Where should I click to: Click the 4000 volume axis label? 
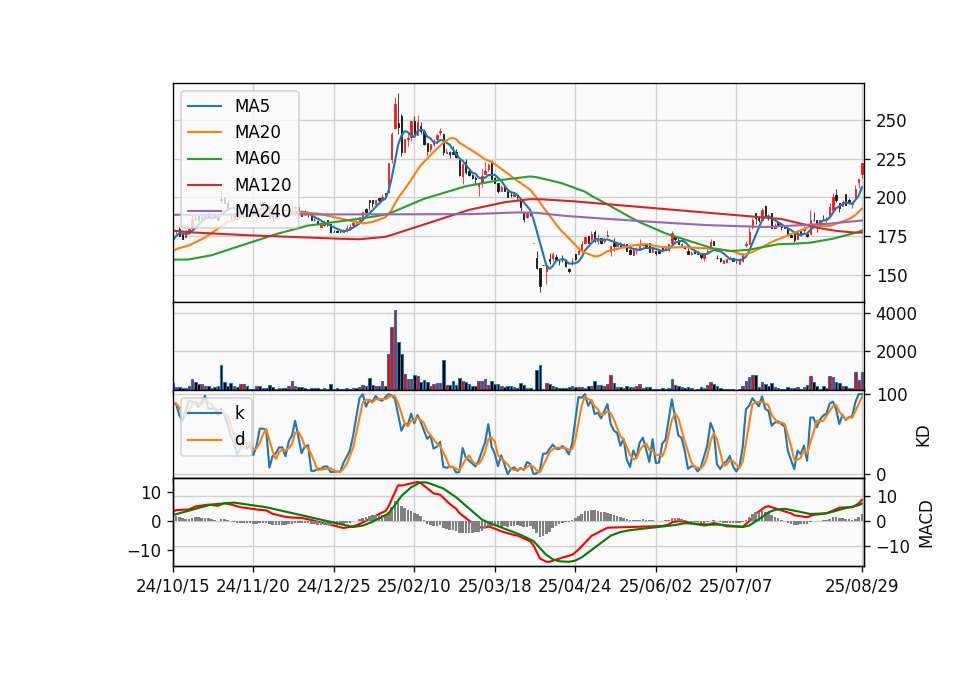(x=896, y=314)
